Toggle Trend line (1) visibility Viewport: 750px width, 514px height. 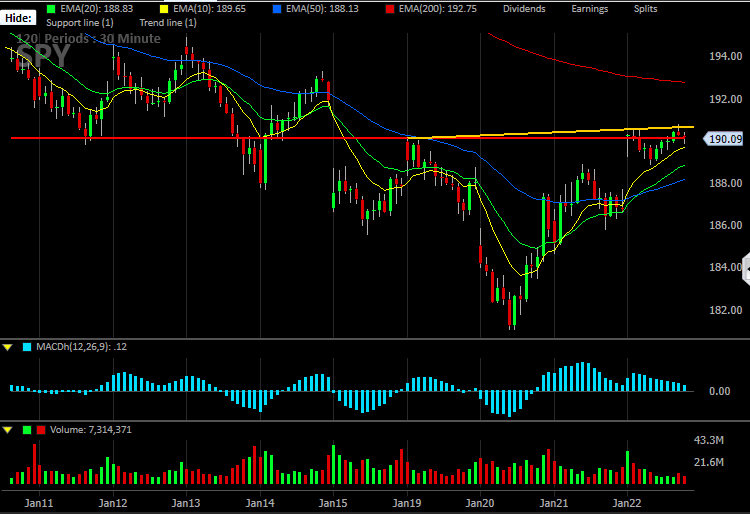point(168,22)
